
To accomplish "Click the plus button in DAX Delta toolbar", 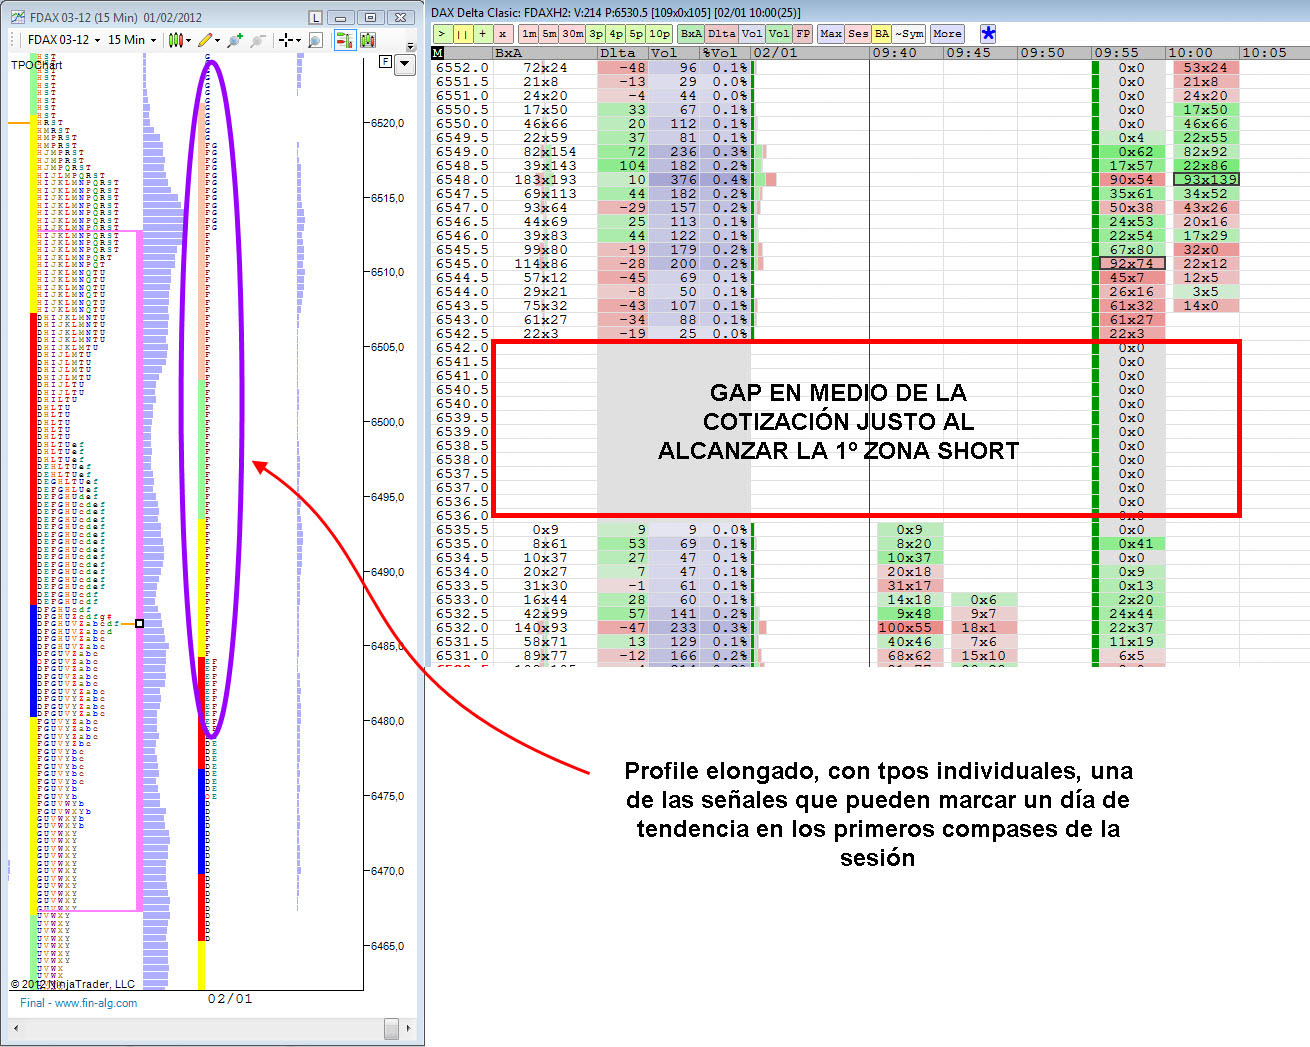I will point(482,34).
